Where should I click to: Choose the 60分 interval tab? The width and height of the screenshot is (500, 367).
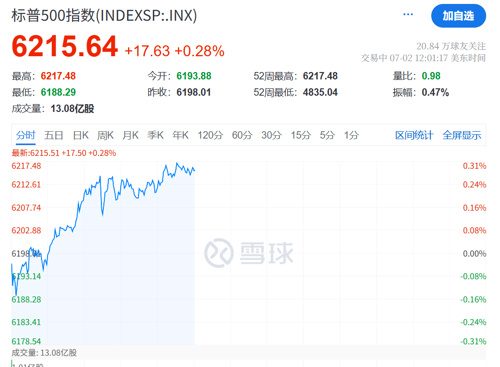coord(242,135)
